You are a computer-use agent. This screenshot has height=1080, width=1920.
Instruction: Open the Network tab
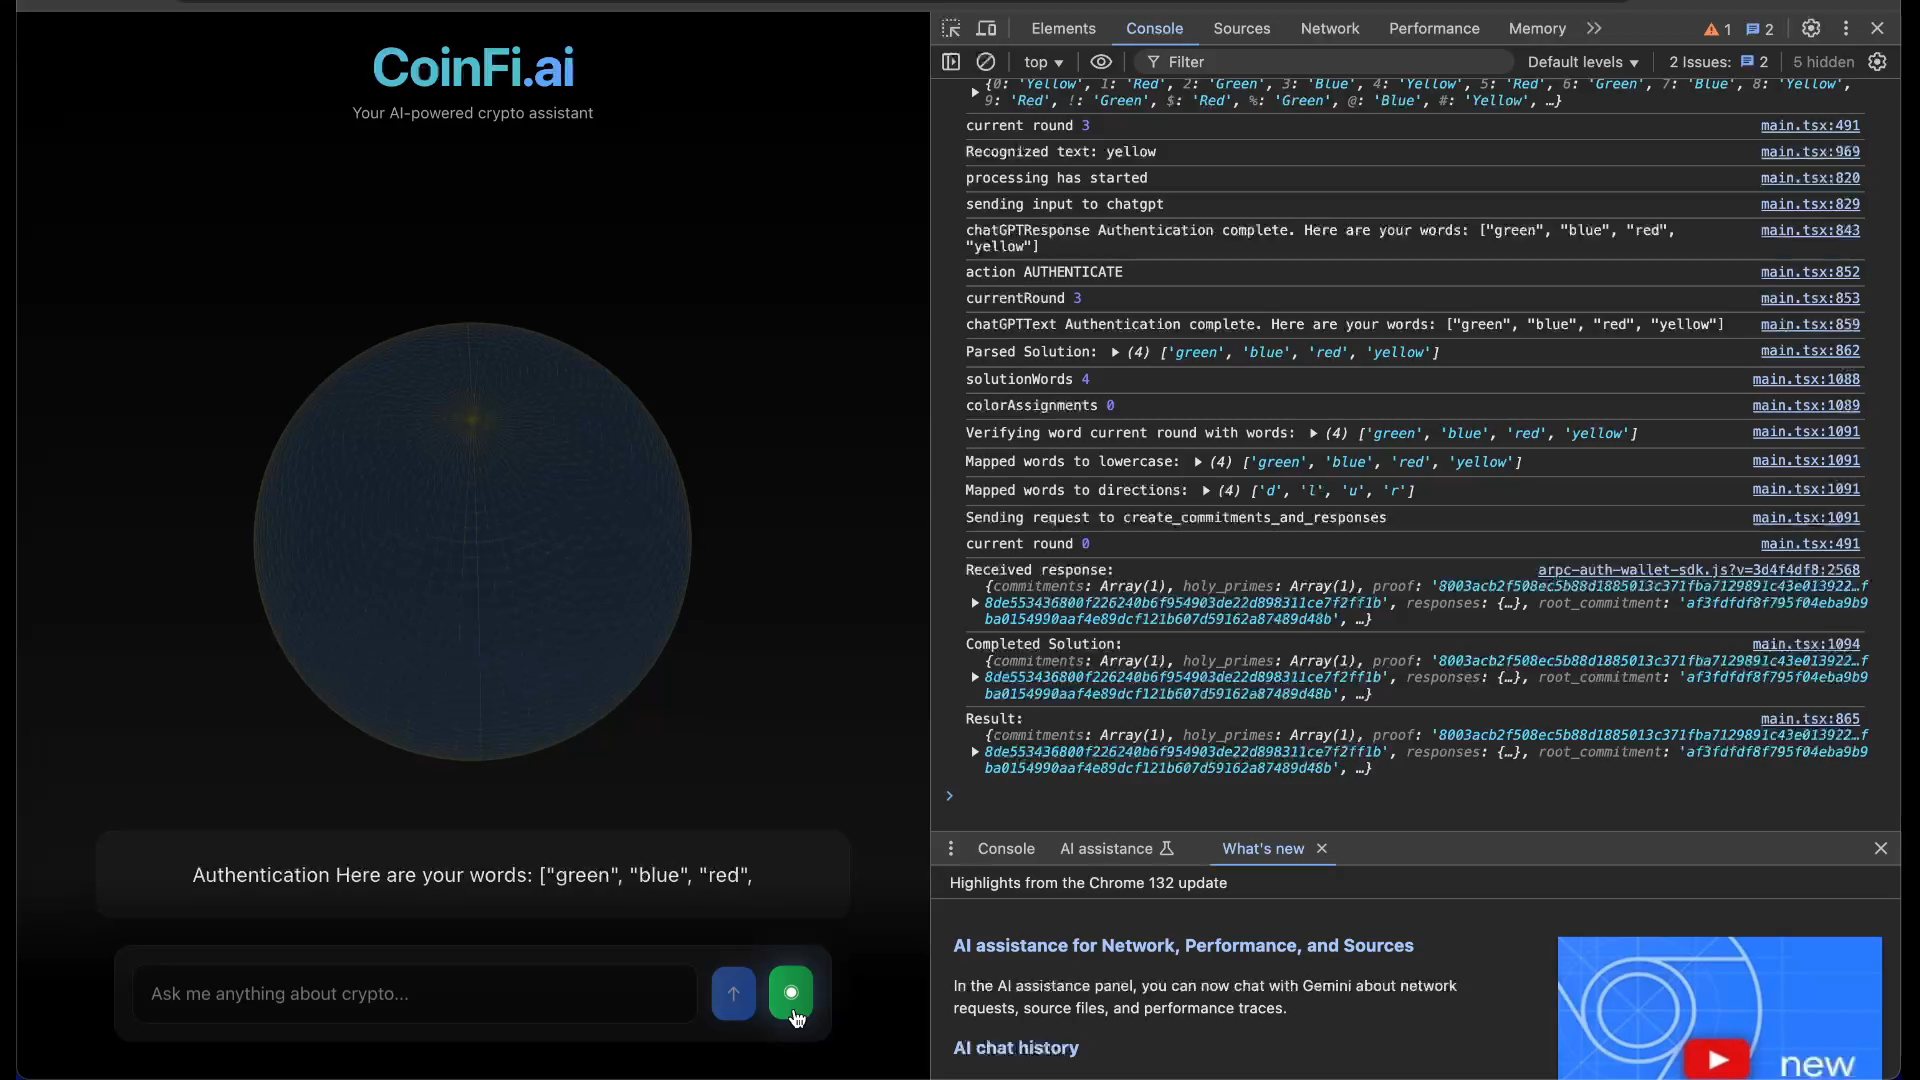point(1330,28)
